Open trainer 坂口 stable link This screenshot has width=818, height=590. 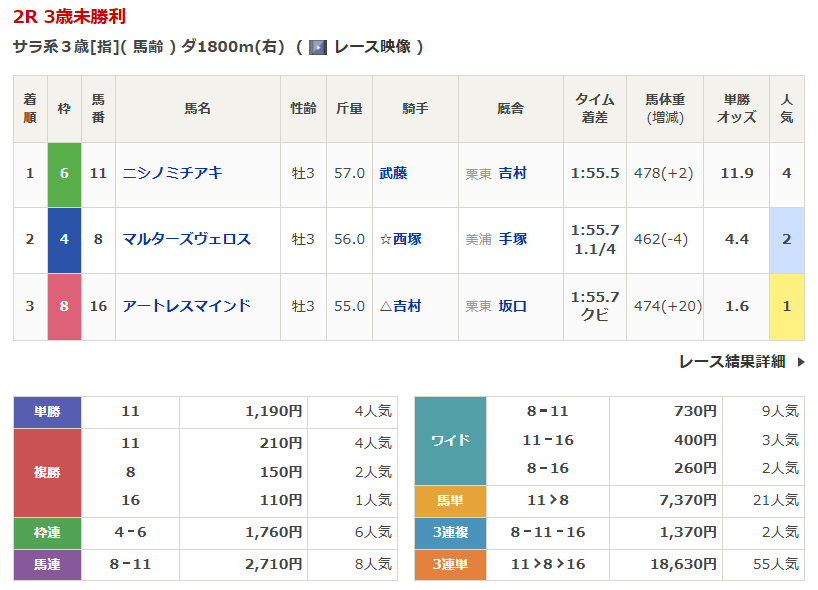[x=513, y=306]
